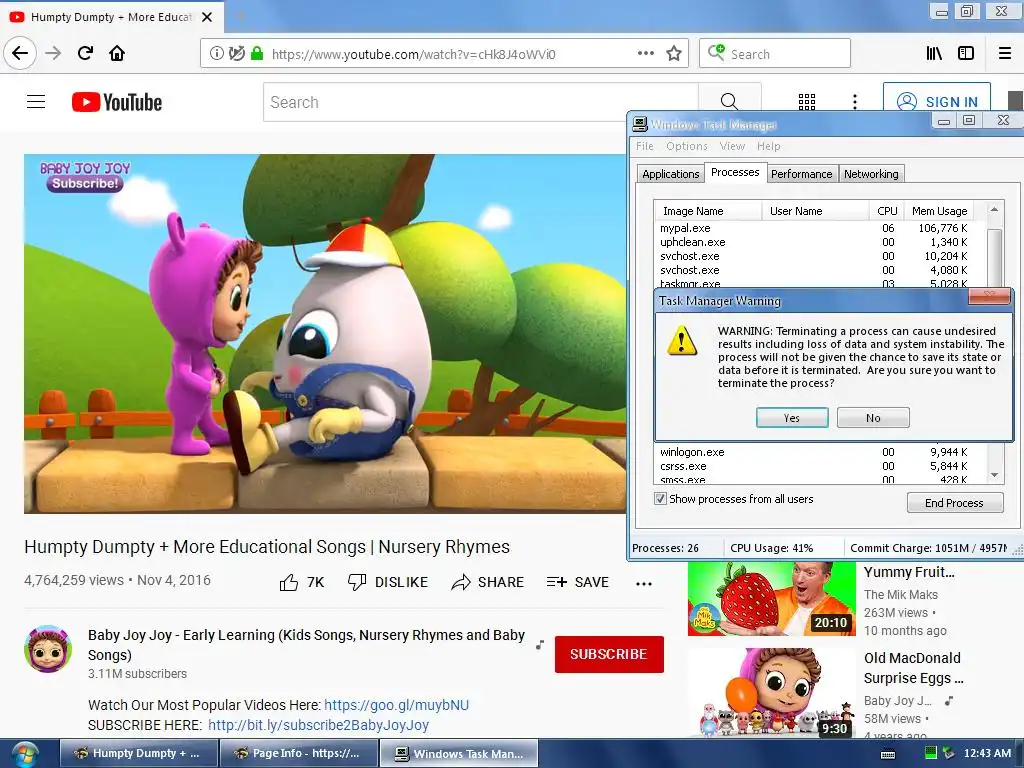Viewport: 1024px width, 768px height.
Task: Click the browser address bar URL
Action: coord(413,54)
